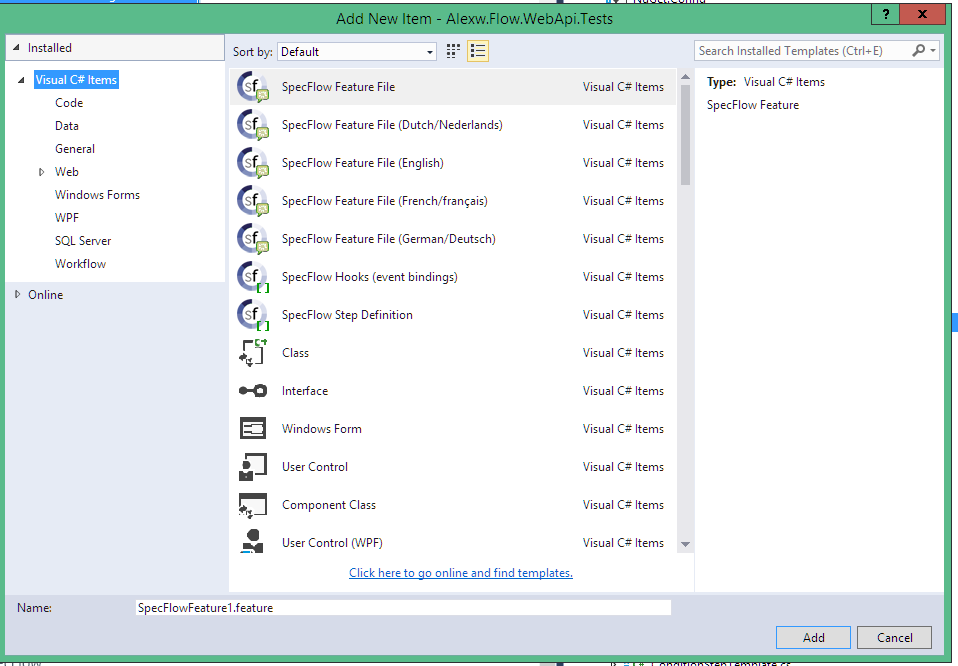Expand the Online section
The image size is (958, 666).
tap(17, 295)
